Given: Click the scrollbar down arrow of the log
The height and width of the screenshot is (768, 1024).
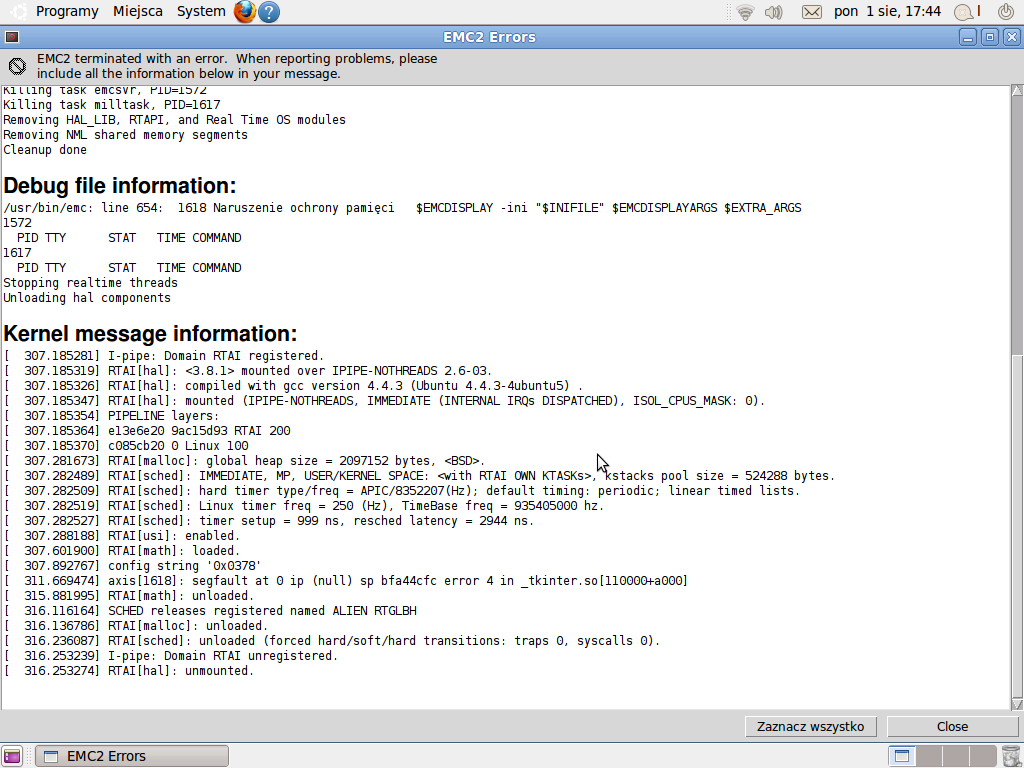Looking at the screenshot, I should coord(1017,704).
